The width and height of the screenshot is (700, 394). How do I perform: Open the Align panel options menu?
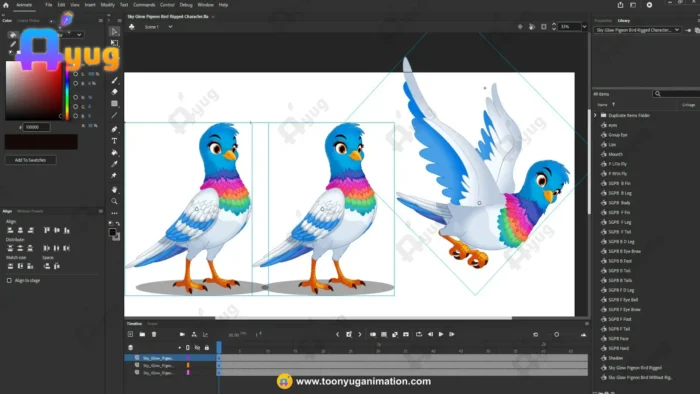pos(100,211)
